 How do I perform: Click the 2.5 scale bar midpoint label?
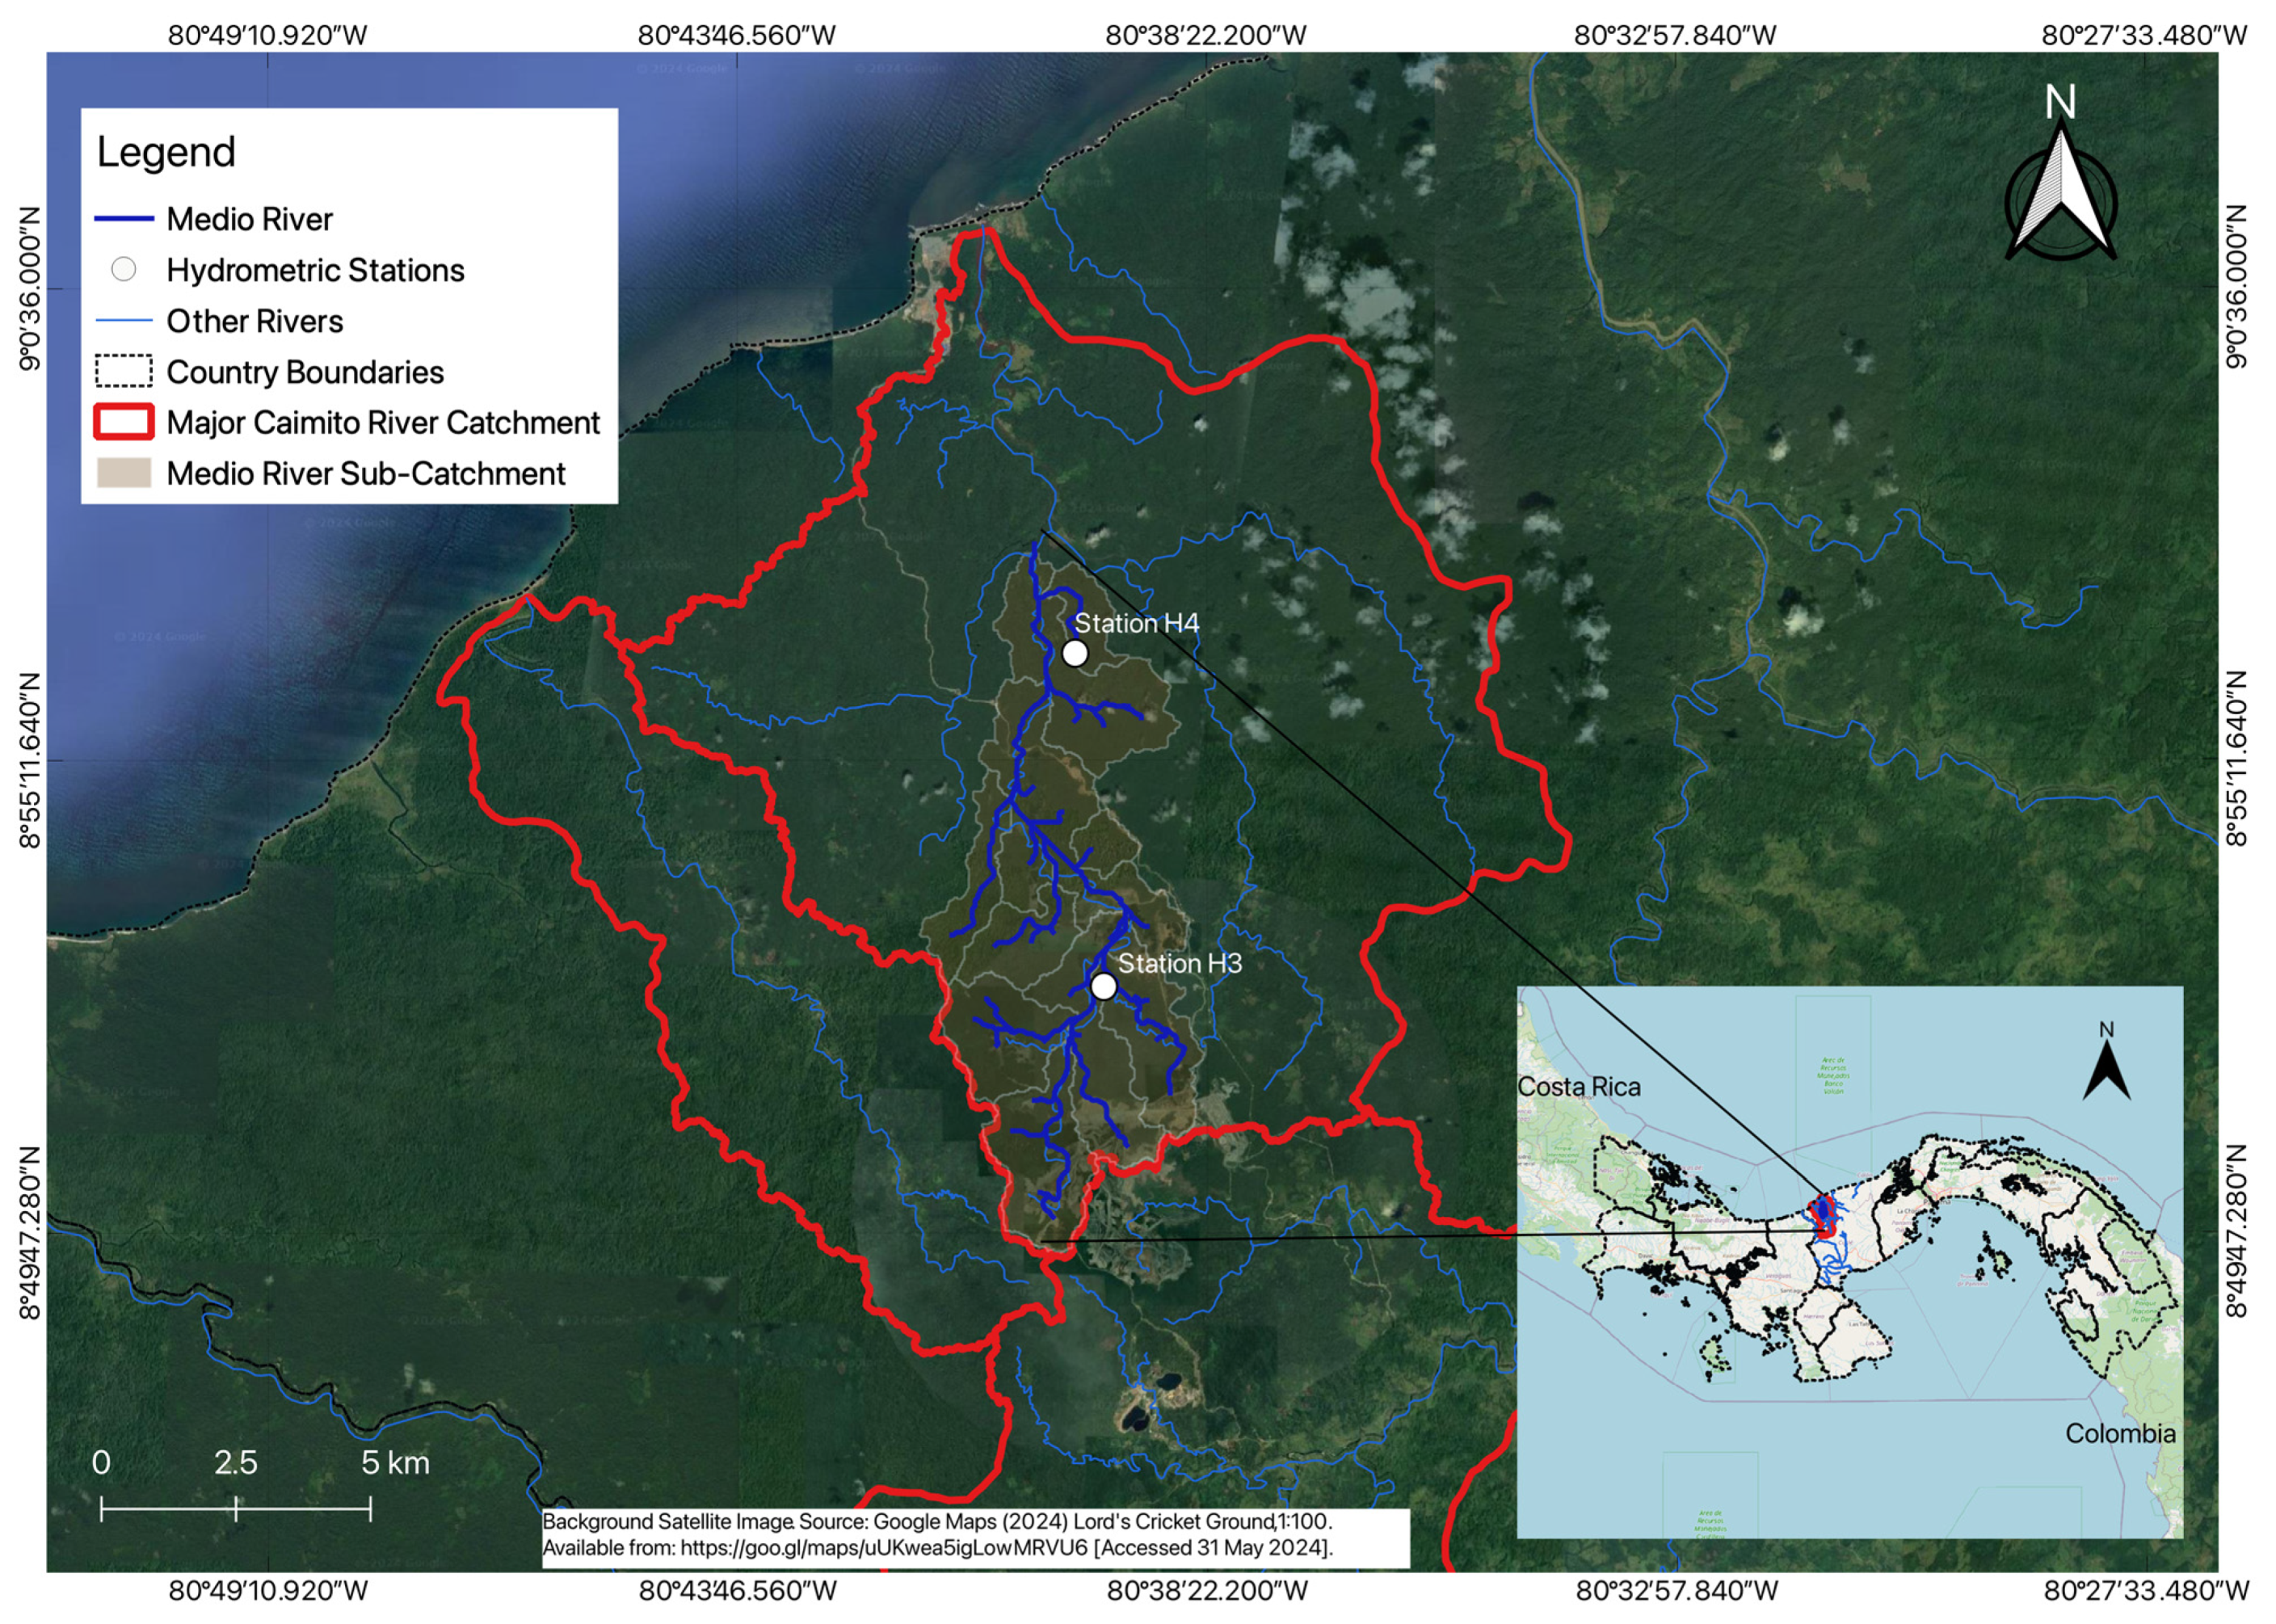pos(236,1463)
